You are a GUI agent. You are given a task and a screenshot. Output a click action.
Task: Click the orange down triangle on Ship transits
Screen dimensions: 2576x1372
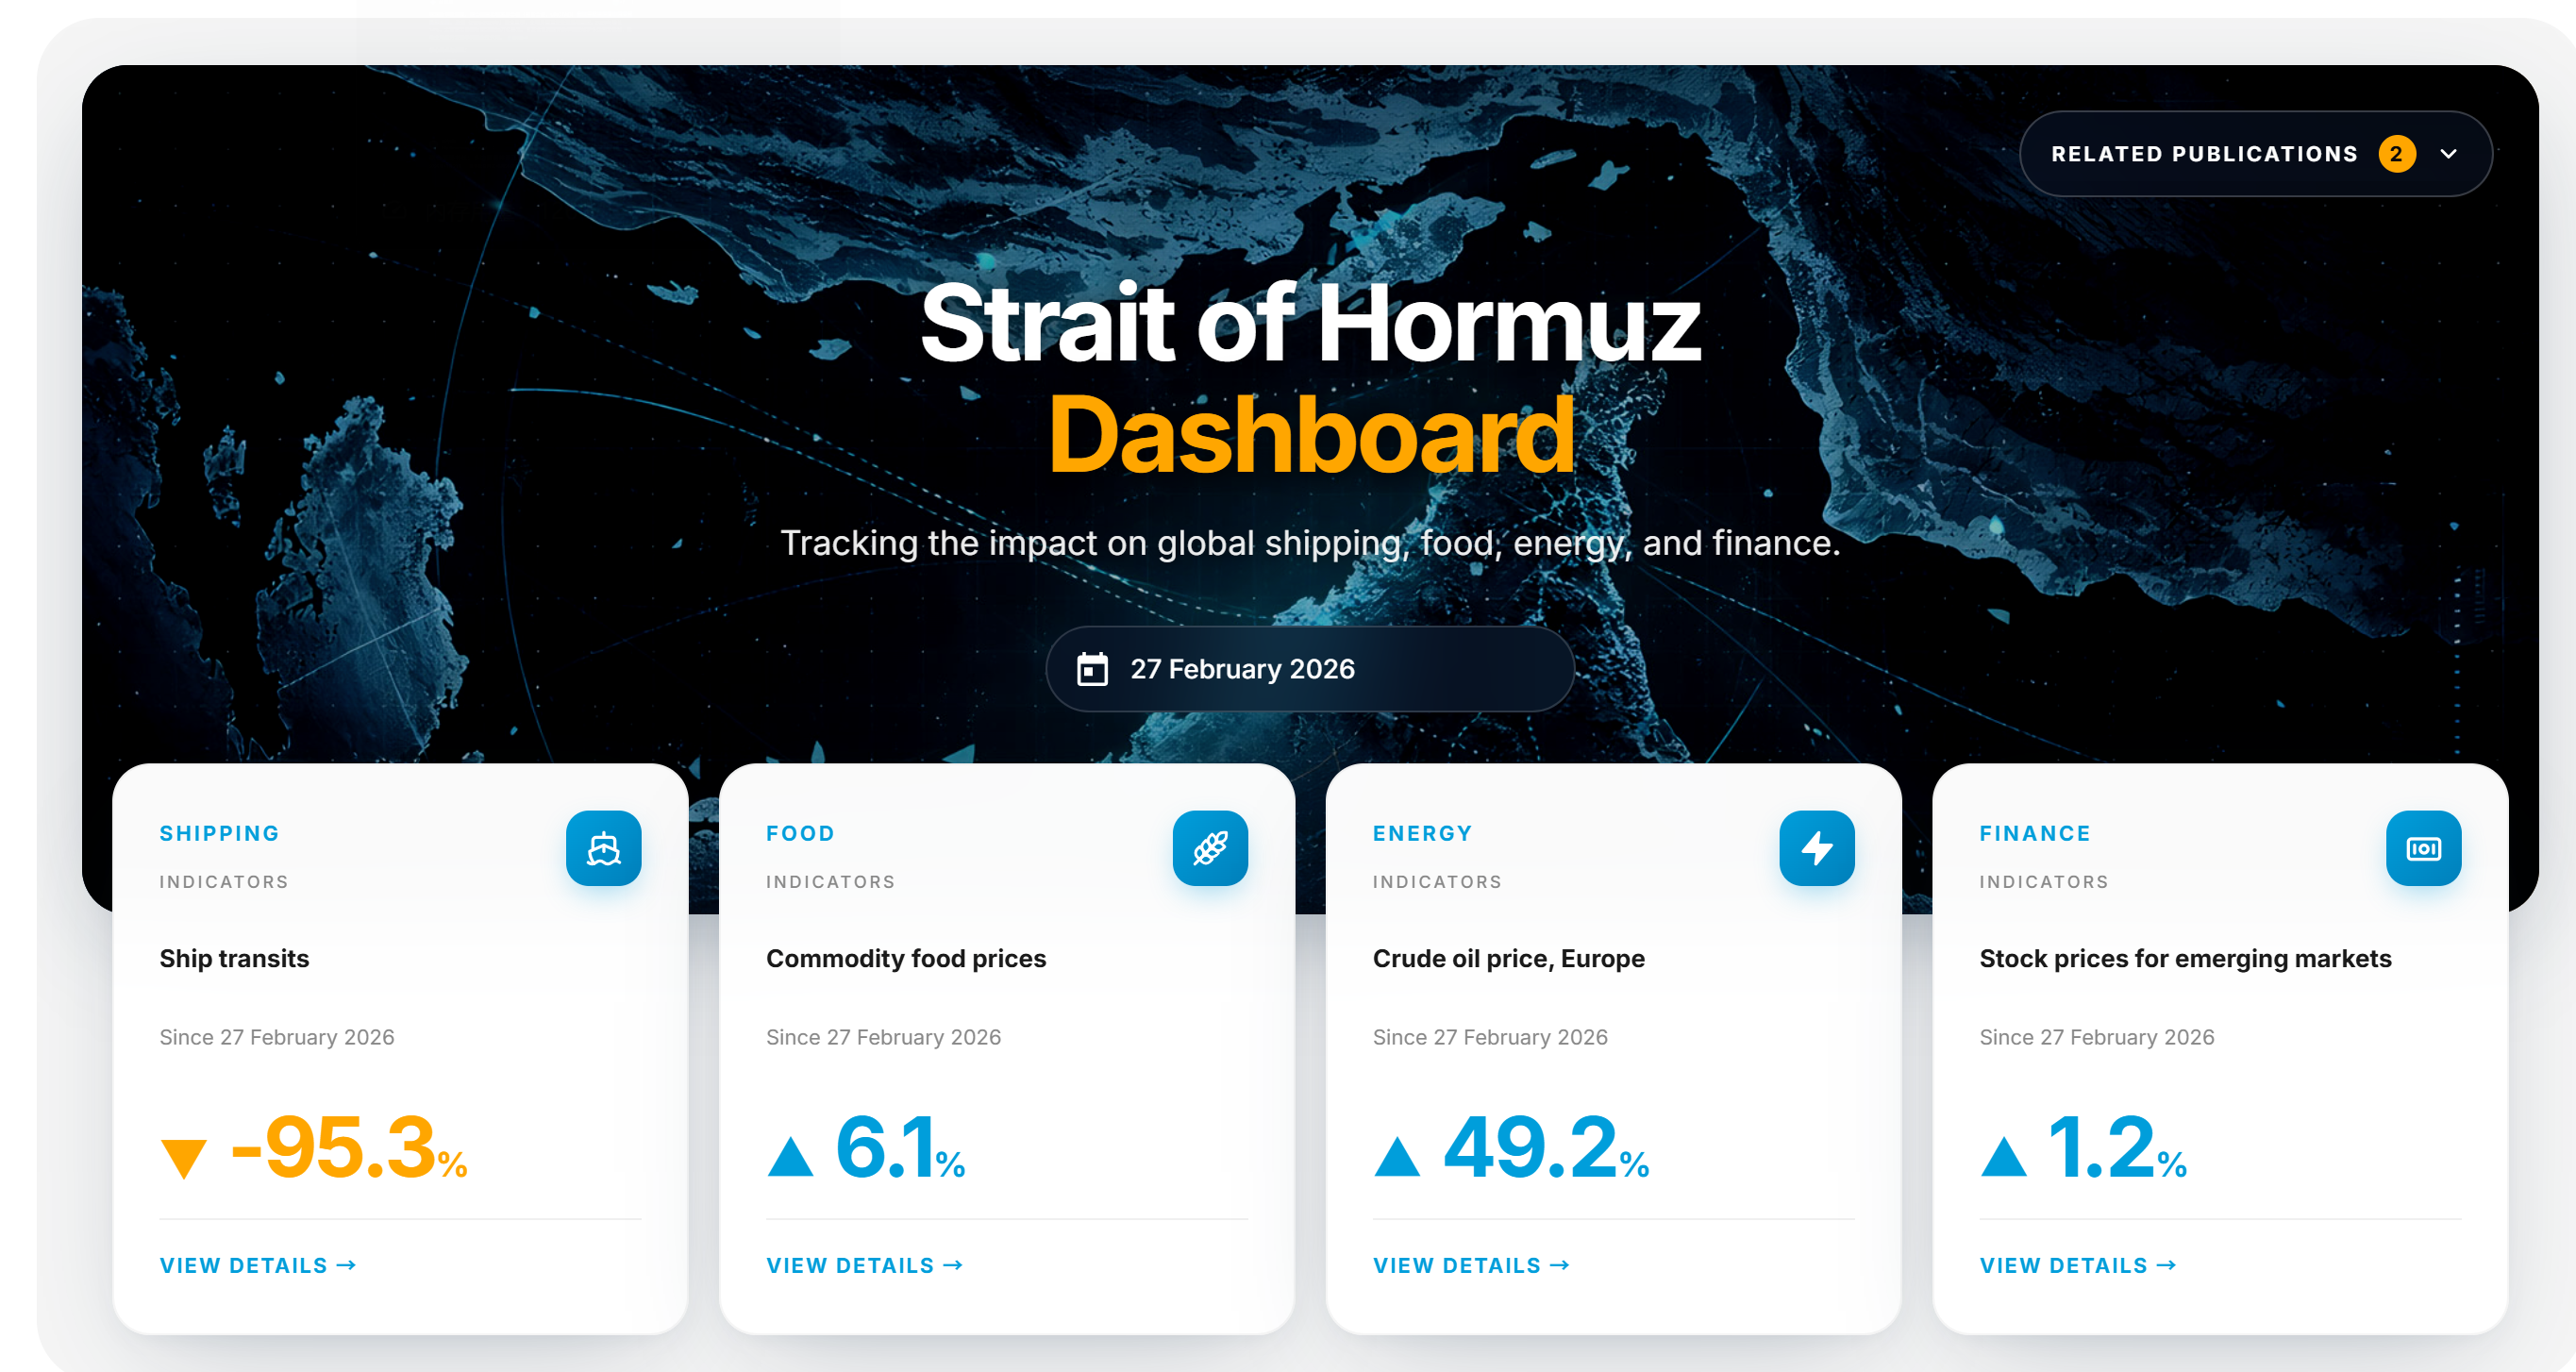coord(183,1158)
